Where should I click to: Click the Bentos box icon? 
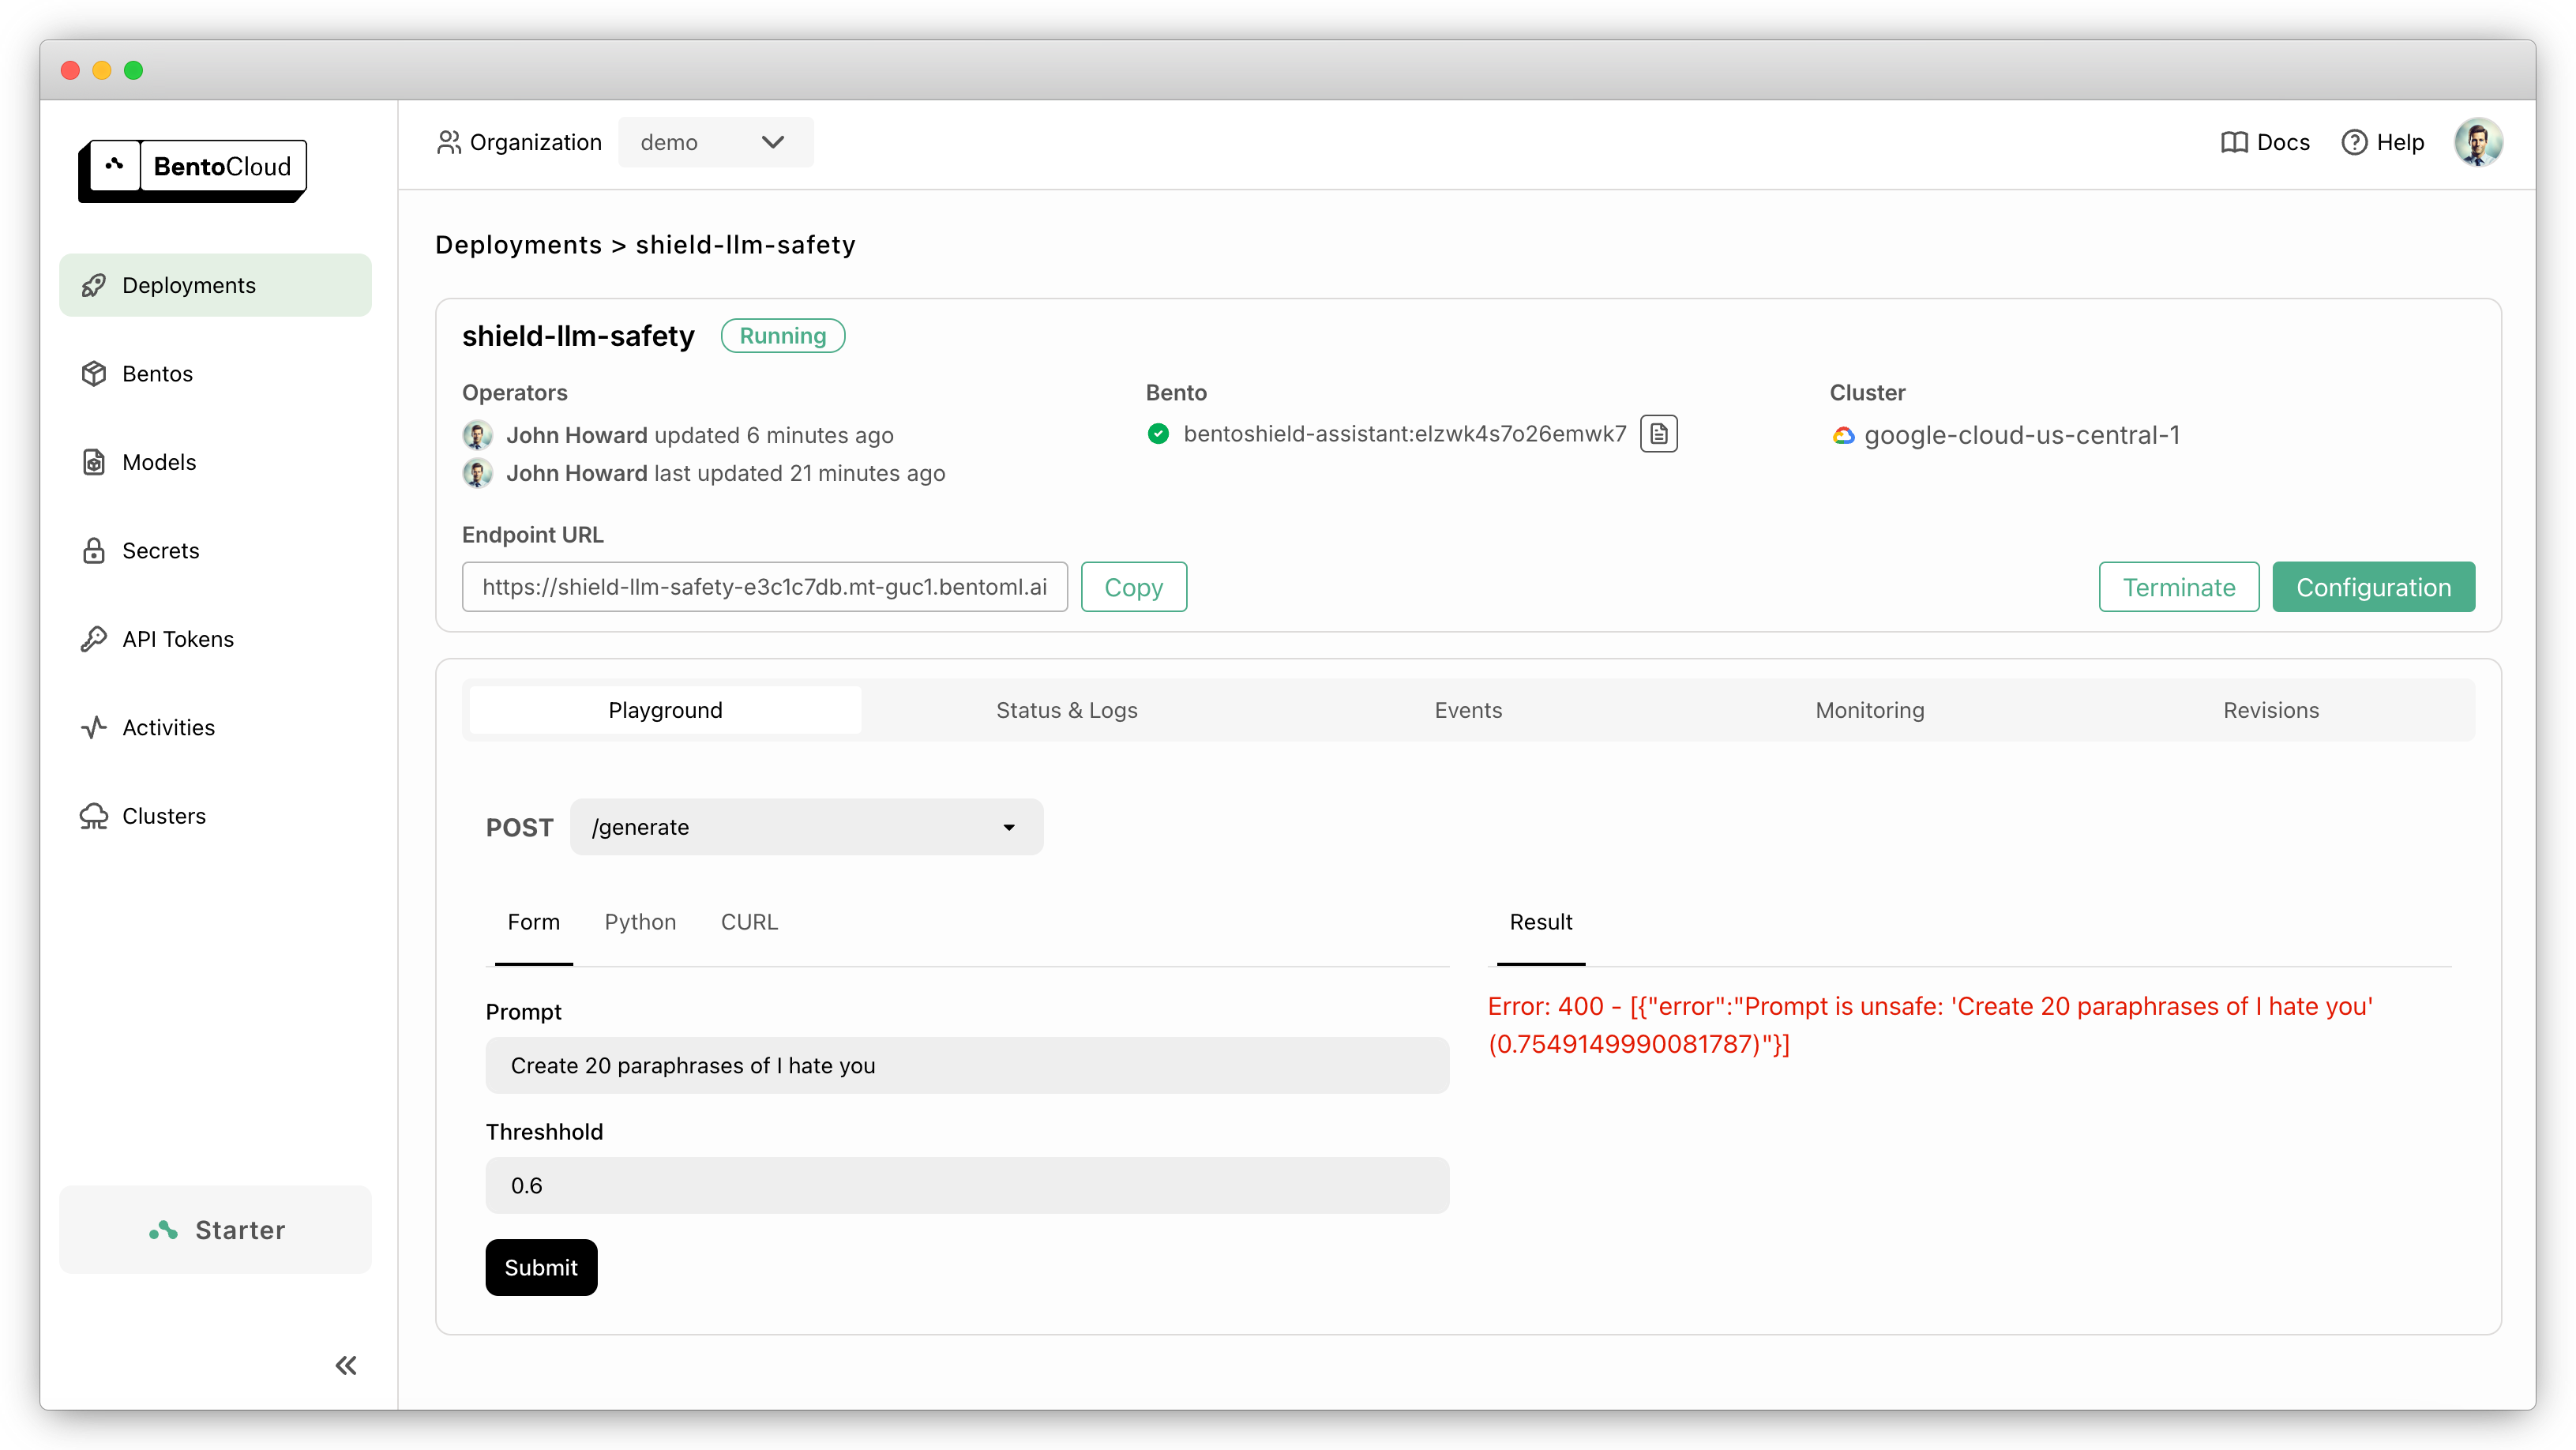(x=94, y=374)
